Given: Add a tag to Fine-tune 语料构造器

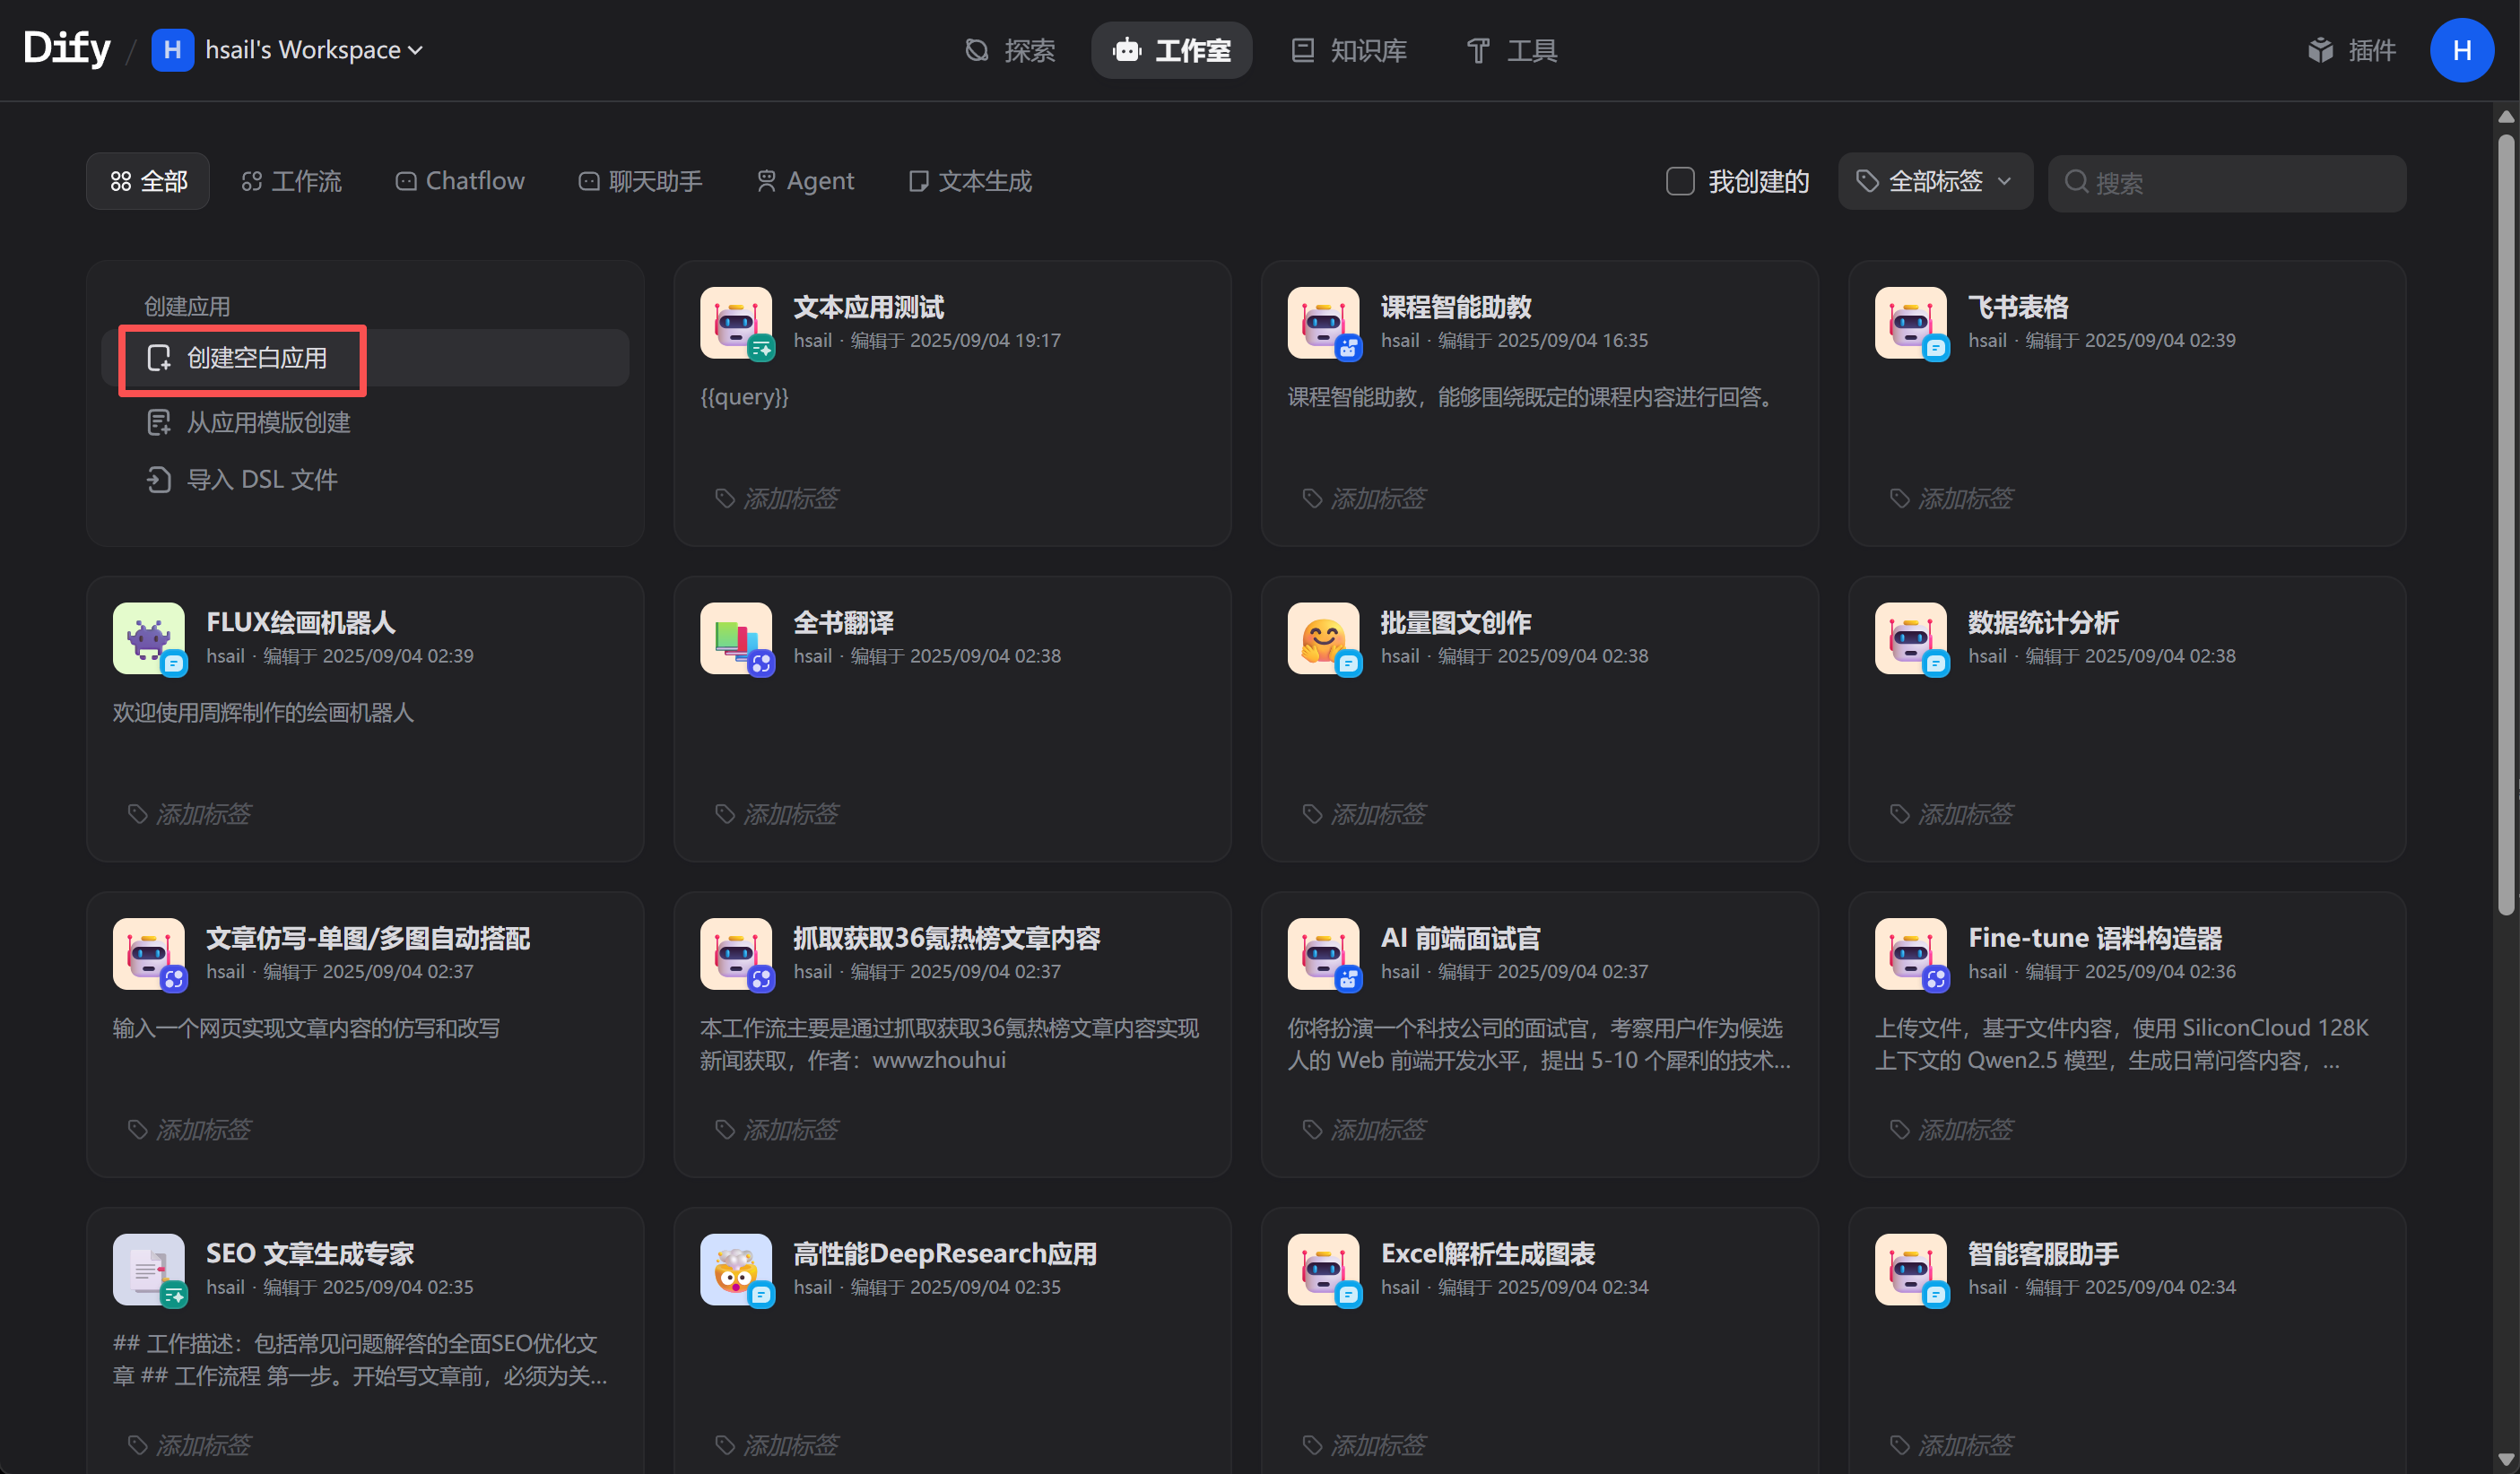Looking at the screenshot, I should (x=1951, y=1129).
